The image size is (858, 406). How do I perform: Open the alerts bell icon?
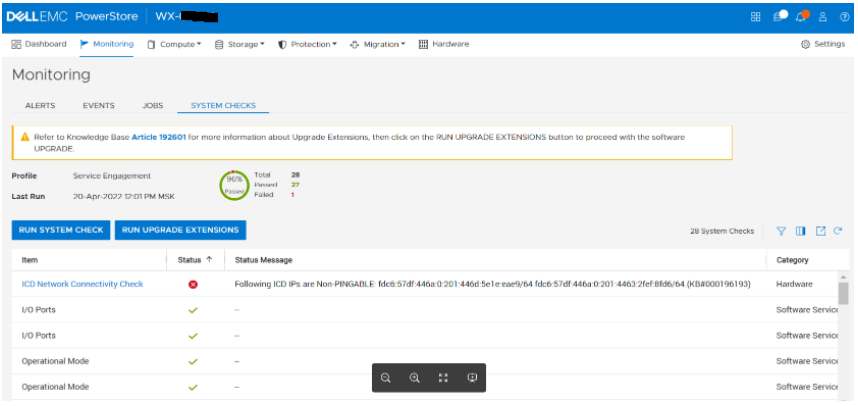point(802,16)
